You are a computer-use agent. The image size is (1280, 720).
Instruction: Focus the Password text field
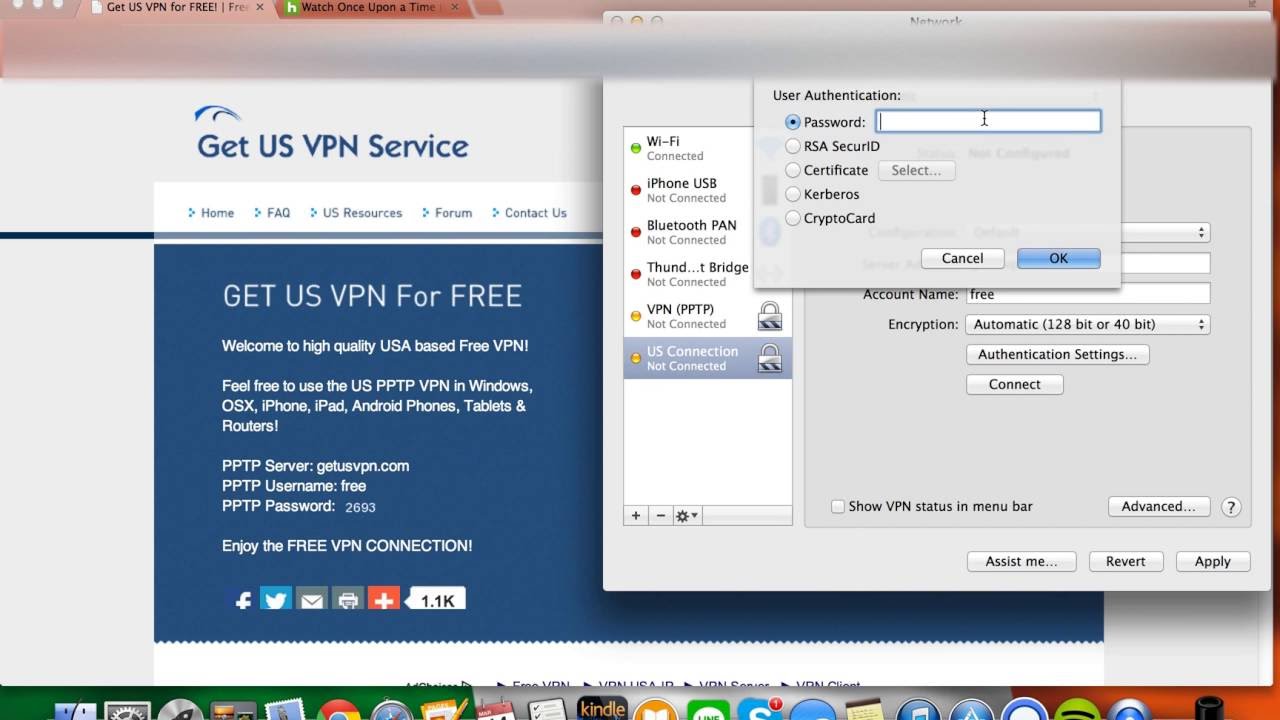point(988,122)
